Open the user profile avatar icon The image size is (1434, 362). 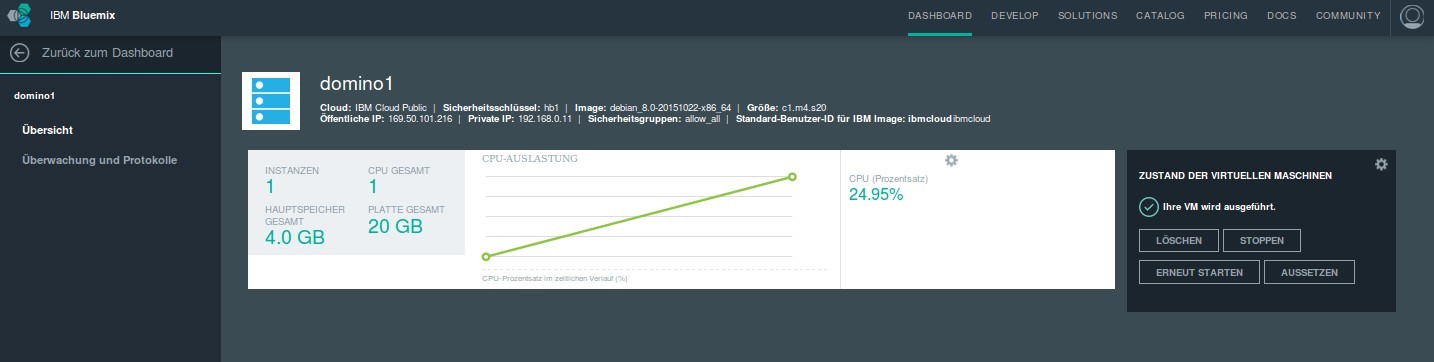[1412, 17]
